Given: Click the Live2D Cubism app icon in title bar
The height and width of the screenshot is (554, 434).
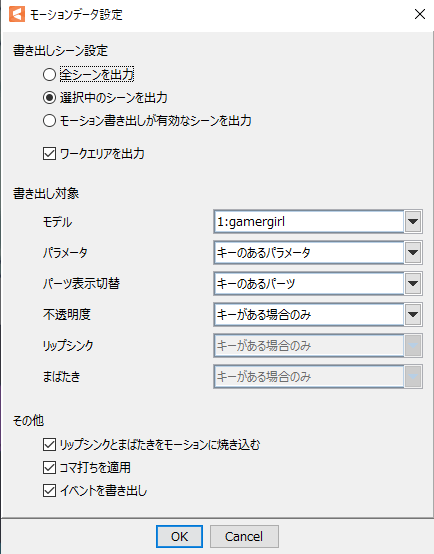Looking at the screenshot, I should (17, 14).
